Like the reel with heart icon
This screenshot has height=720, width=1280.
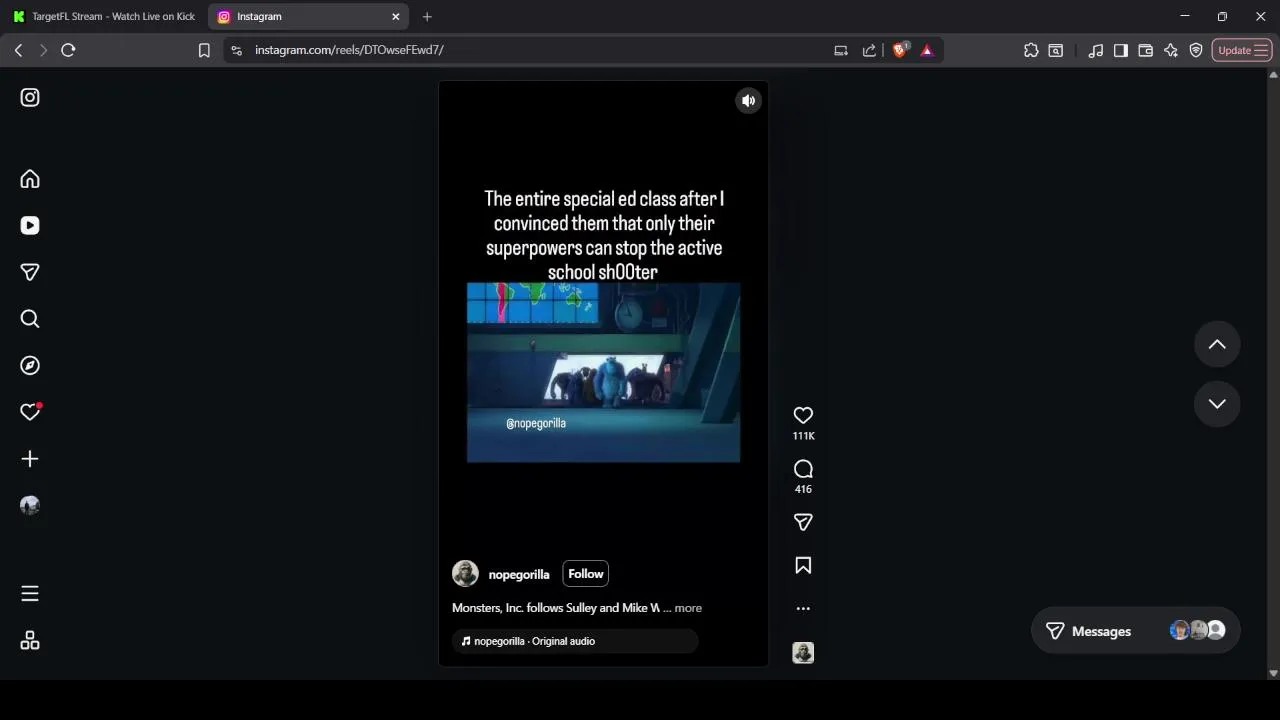803,415
